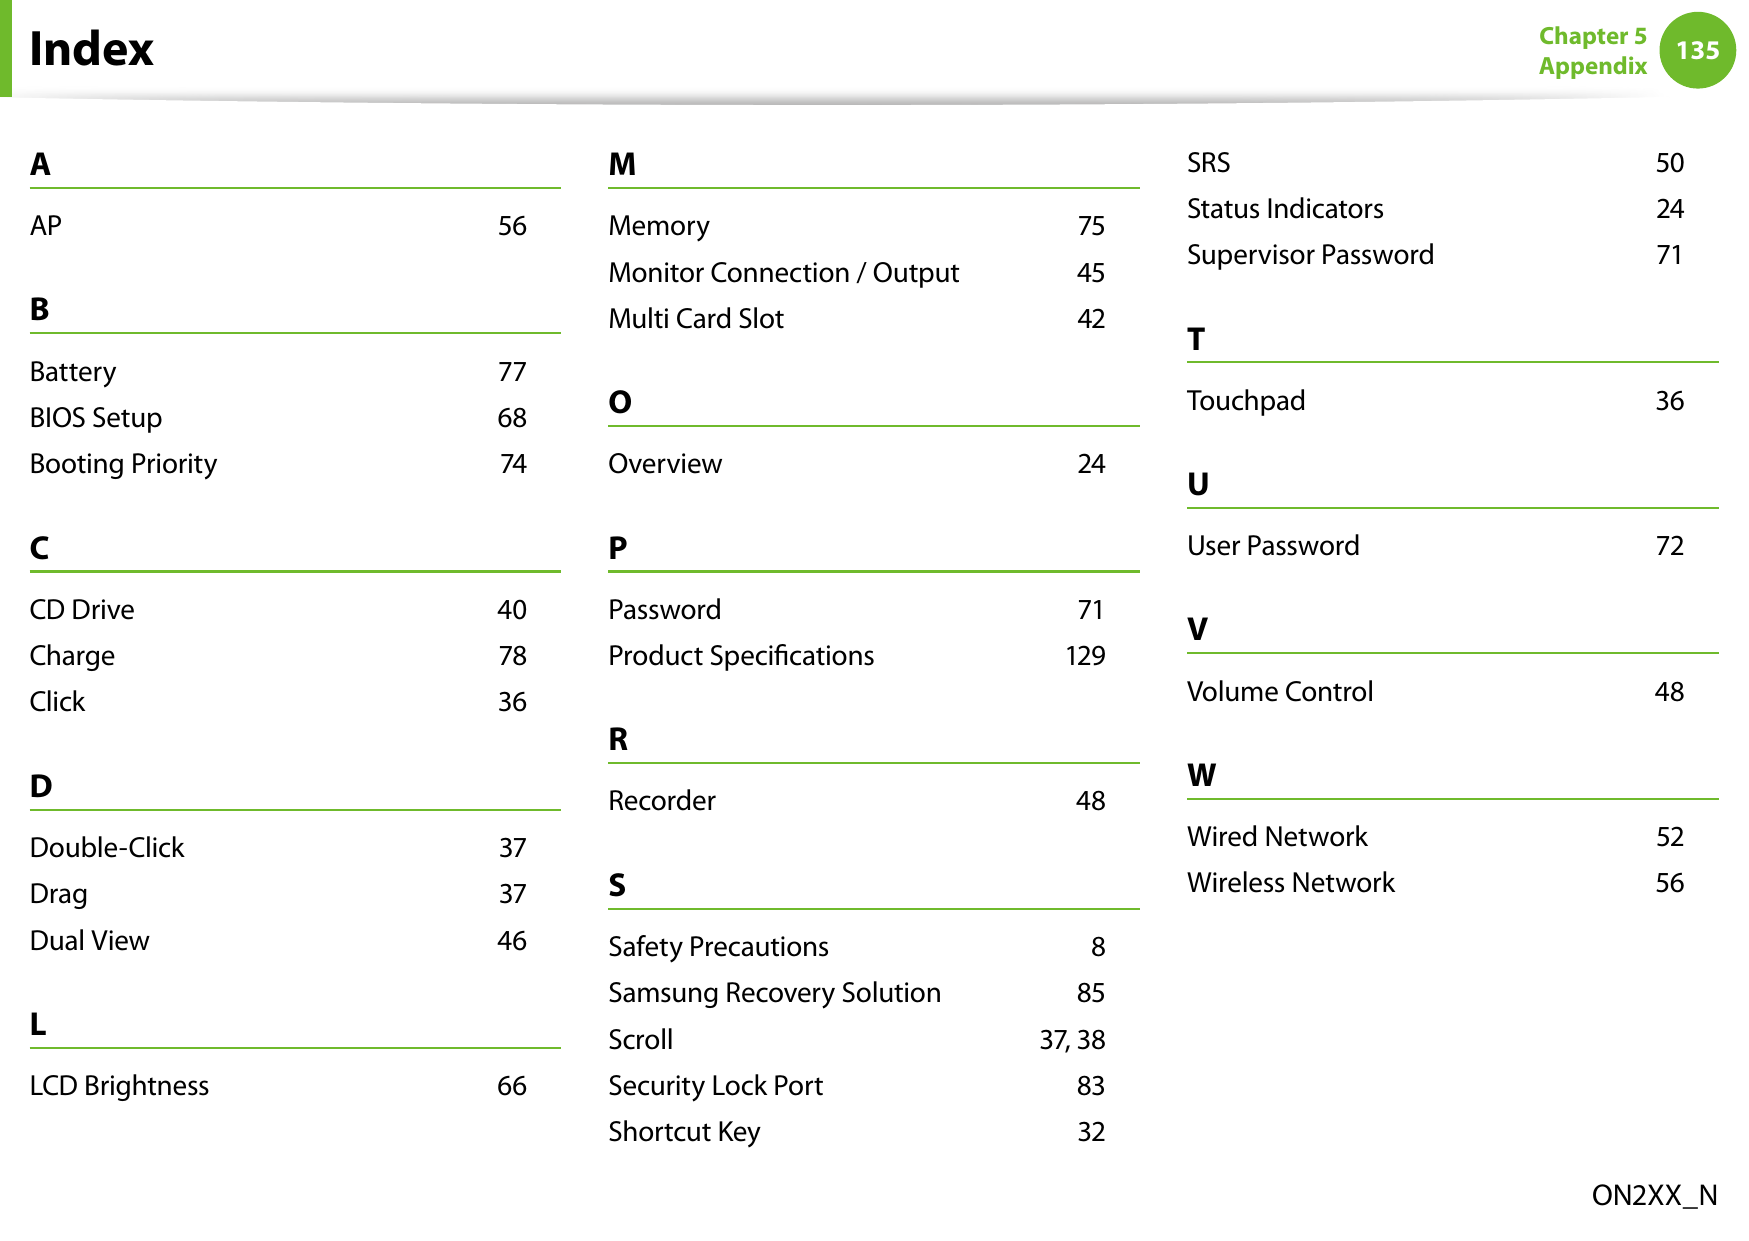Open the Touchpad index entry
The width and height of the screenshot is (1749, 1241).
1436,401
